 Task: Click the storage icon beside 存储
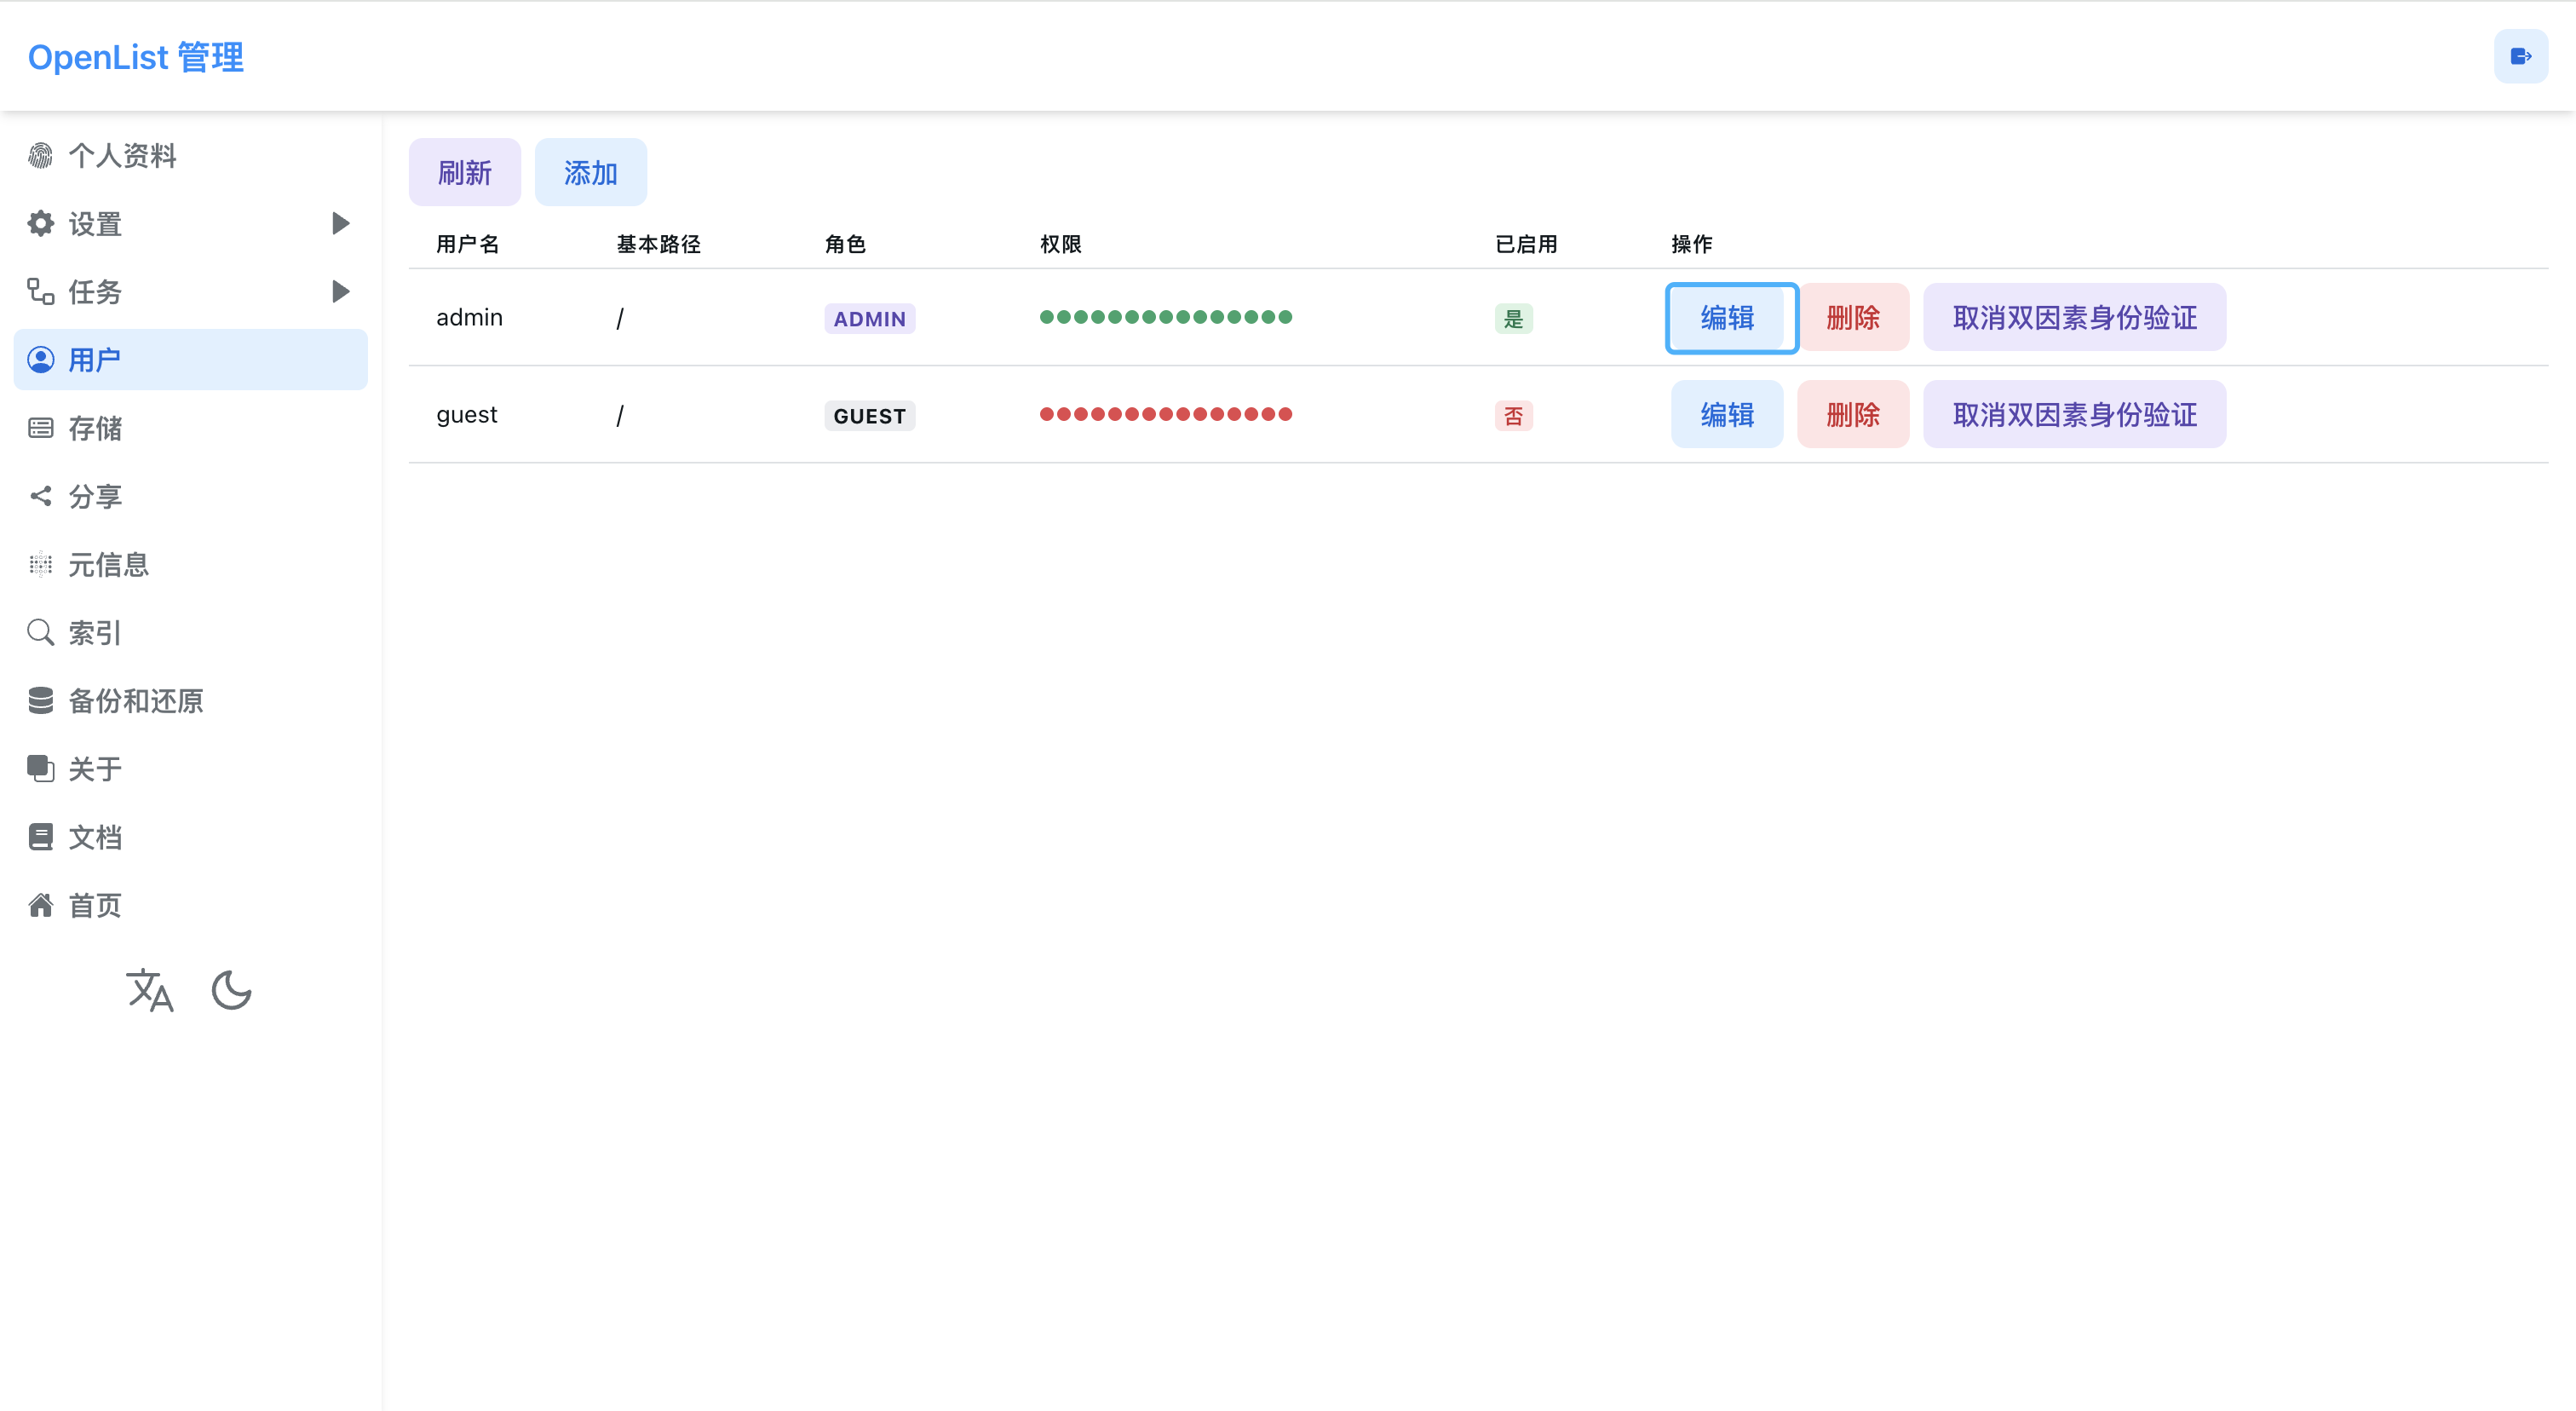pyautogui.click(x=40, y=428)
